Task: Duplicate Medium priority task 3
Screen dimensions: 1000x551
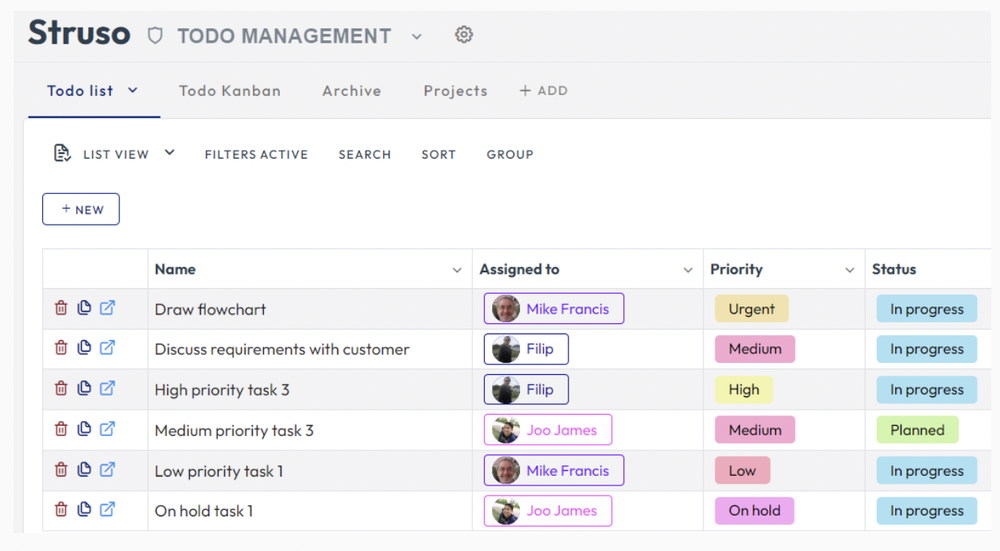Action: [x=84, y=429]
